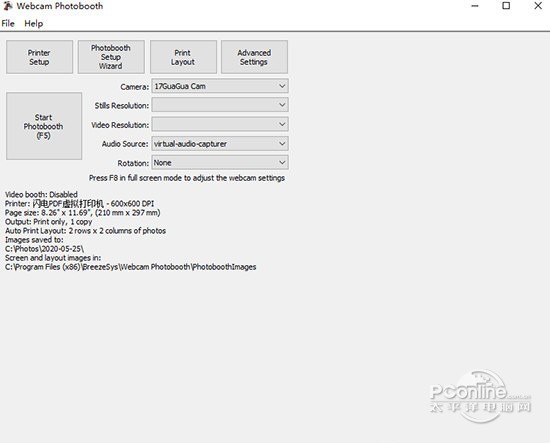Open the File menu
The width and height of the screenshot is (550, 443).
[x=8, y=24]
